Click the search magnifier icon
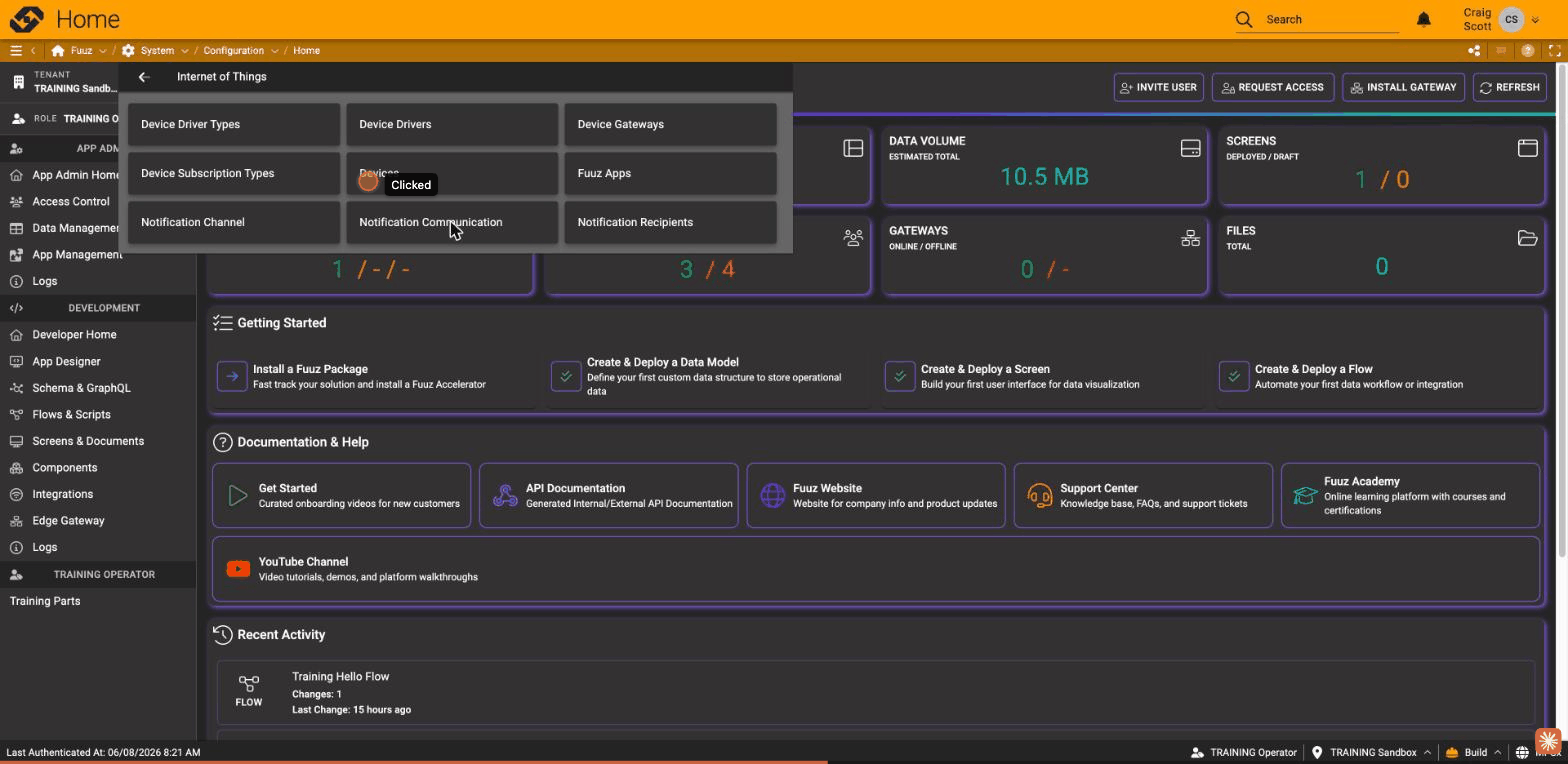This screenshot has height=764, width=1568. [1244, 19]
